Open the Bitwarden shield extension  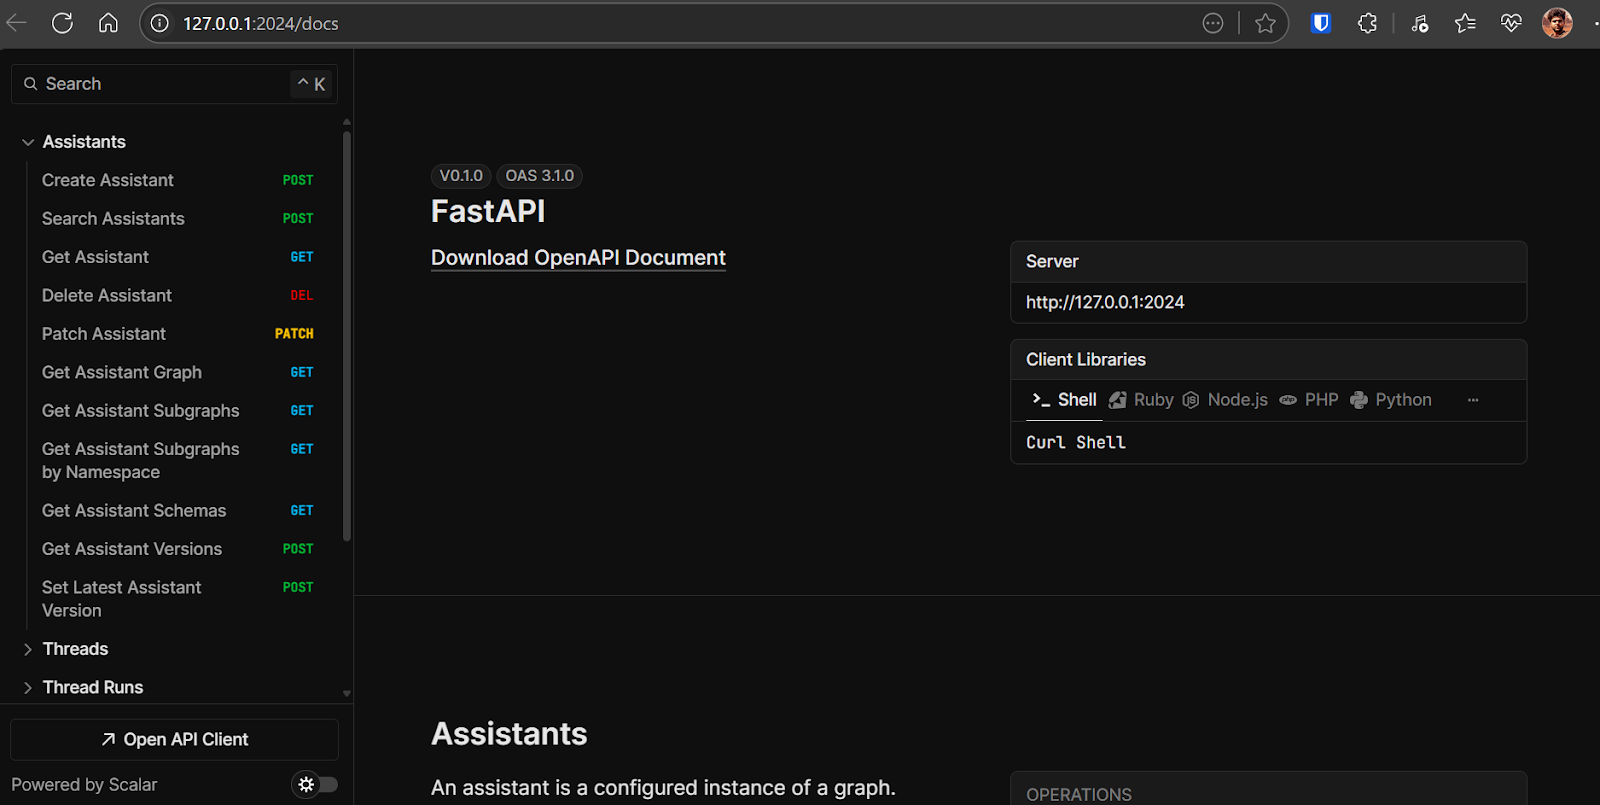click(1321, 23)
